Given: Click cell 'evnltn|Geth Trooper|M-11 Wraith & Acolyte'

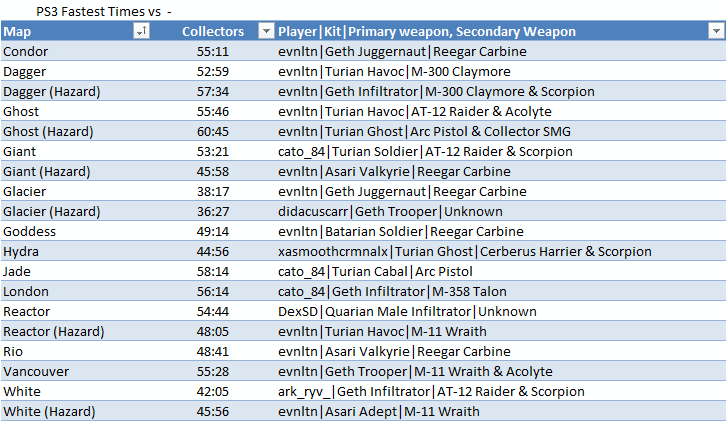Looking at the screenshot, I should (501, 371).
